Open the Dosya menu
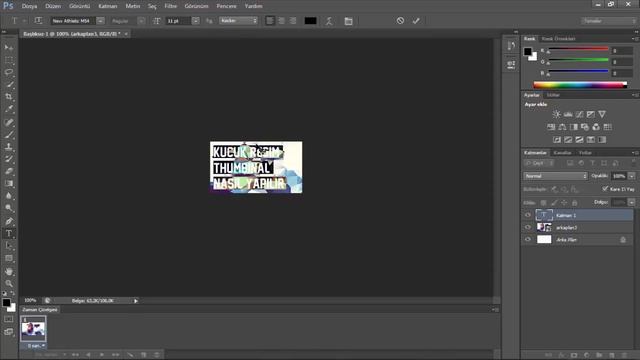This screenshot has height=360, width=640. pos(29,6)
